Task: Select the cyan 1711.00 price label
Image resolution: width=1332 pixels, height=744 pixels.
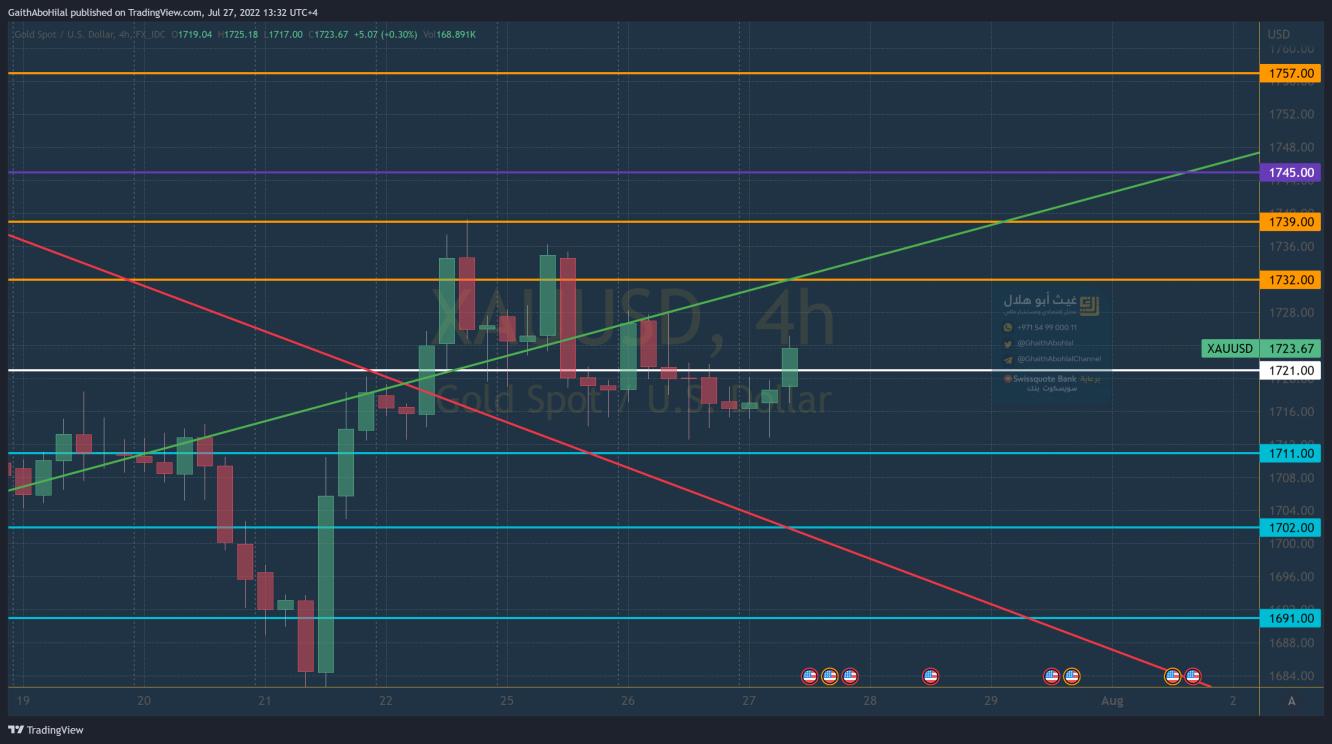Action: tap(1290, 453)
